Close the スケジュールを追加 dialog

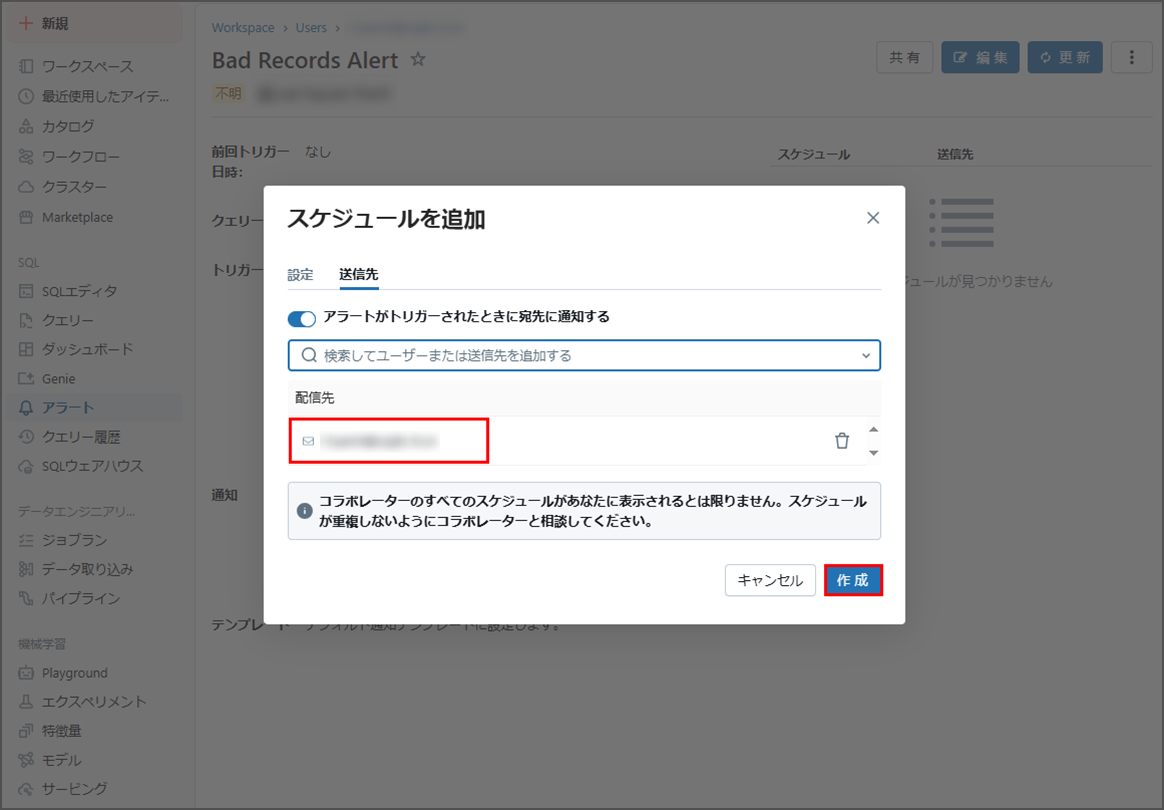coord(873,218)
